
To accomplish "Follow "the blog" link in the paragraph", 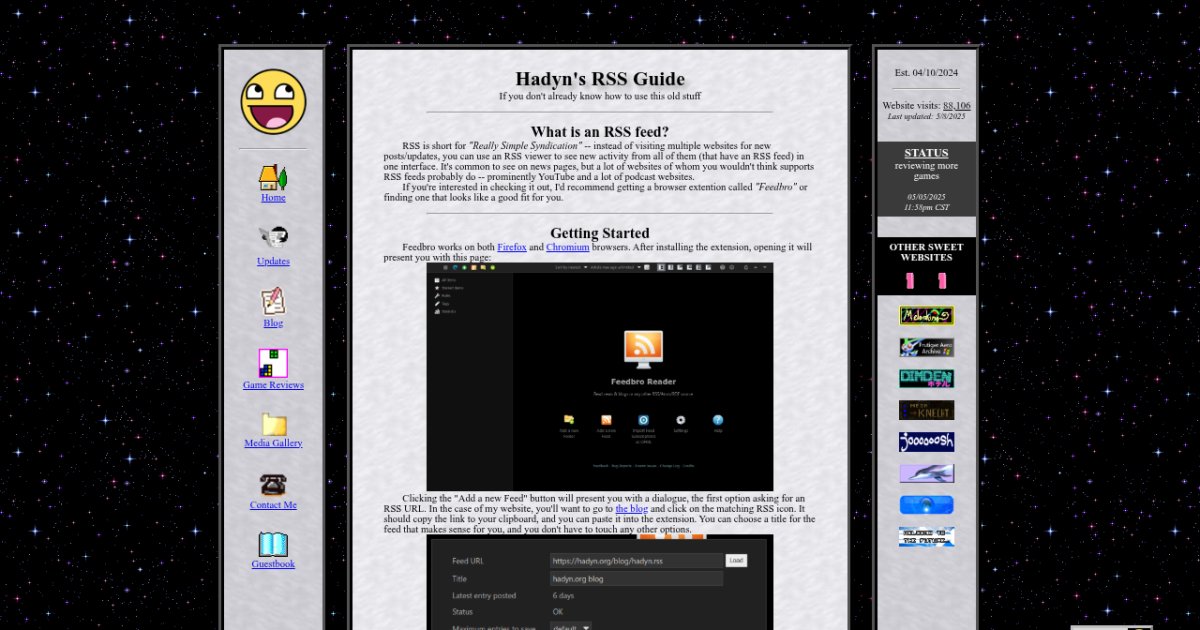I will tap(631, 508).
